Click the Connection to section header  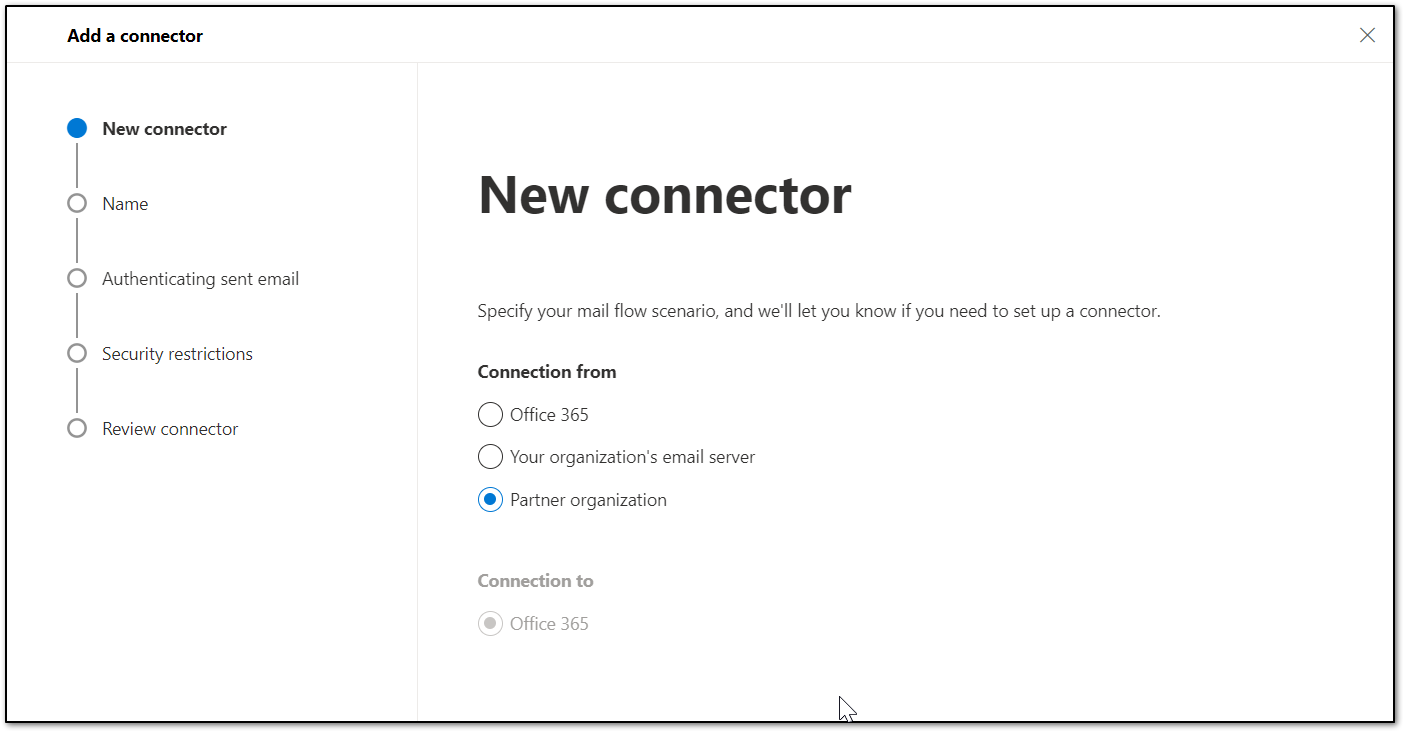pyautogui.click(x=535, y=580)
